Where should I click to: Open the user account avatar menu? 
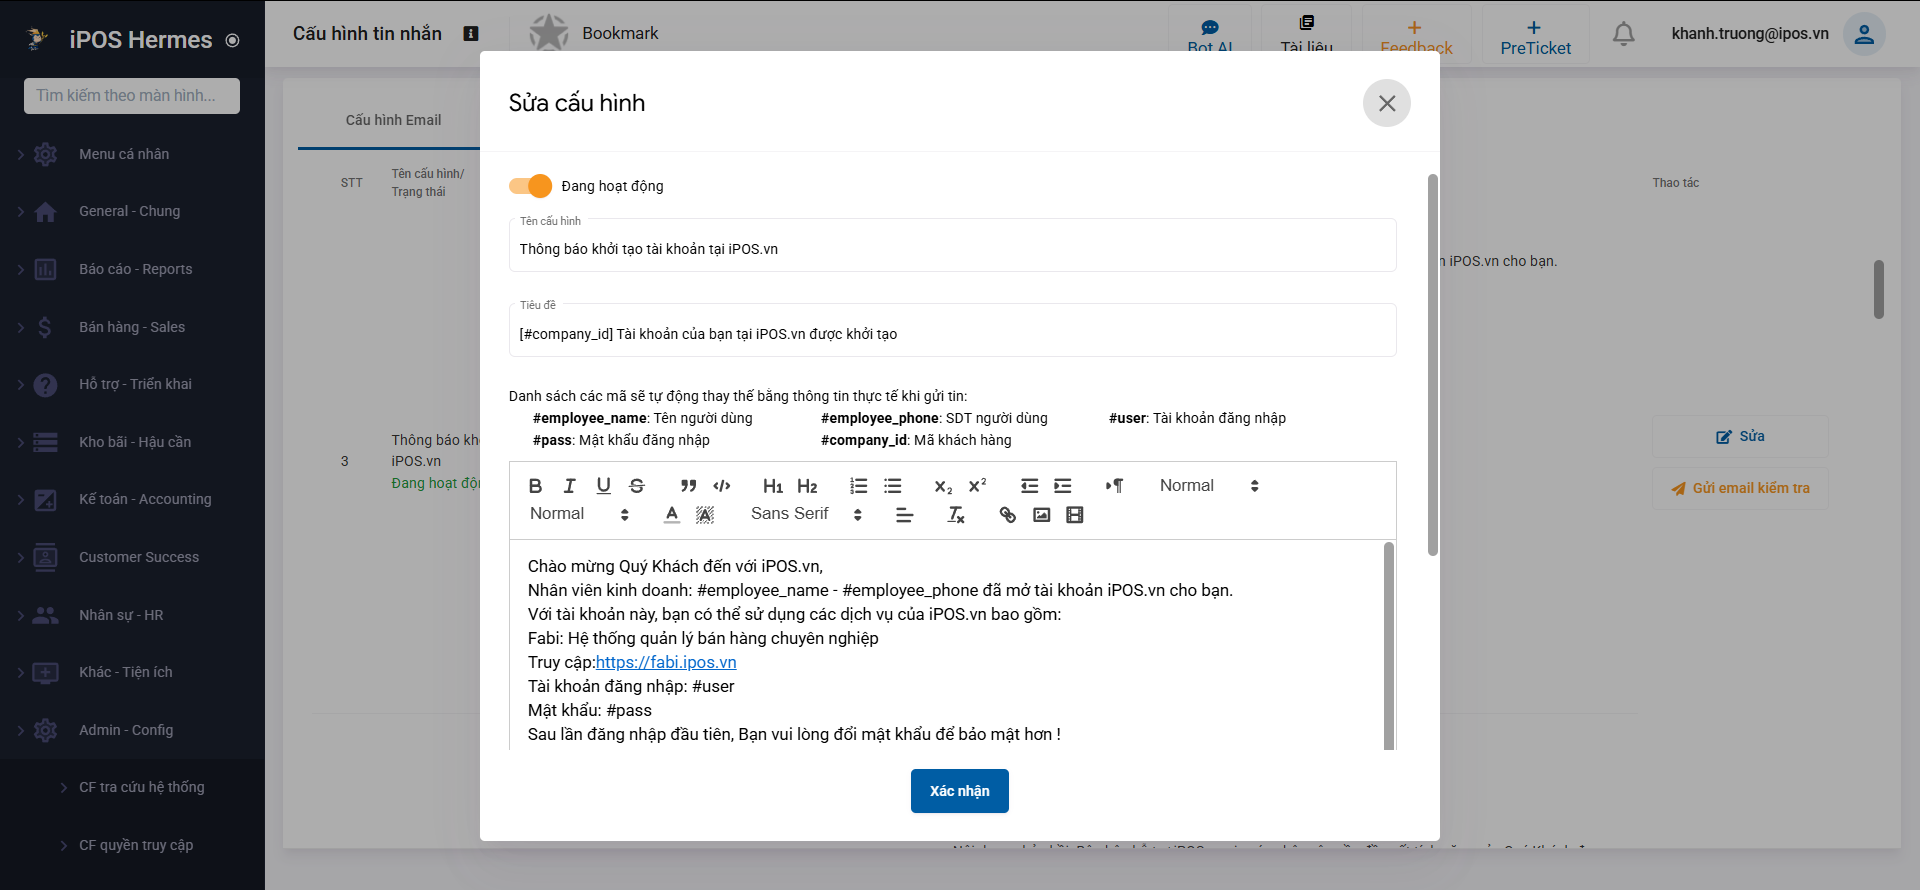1864,34
